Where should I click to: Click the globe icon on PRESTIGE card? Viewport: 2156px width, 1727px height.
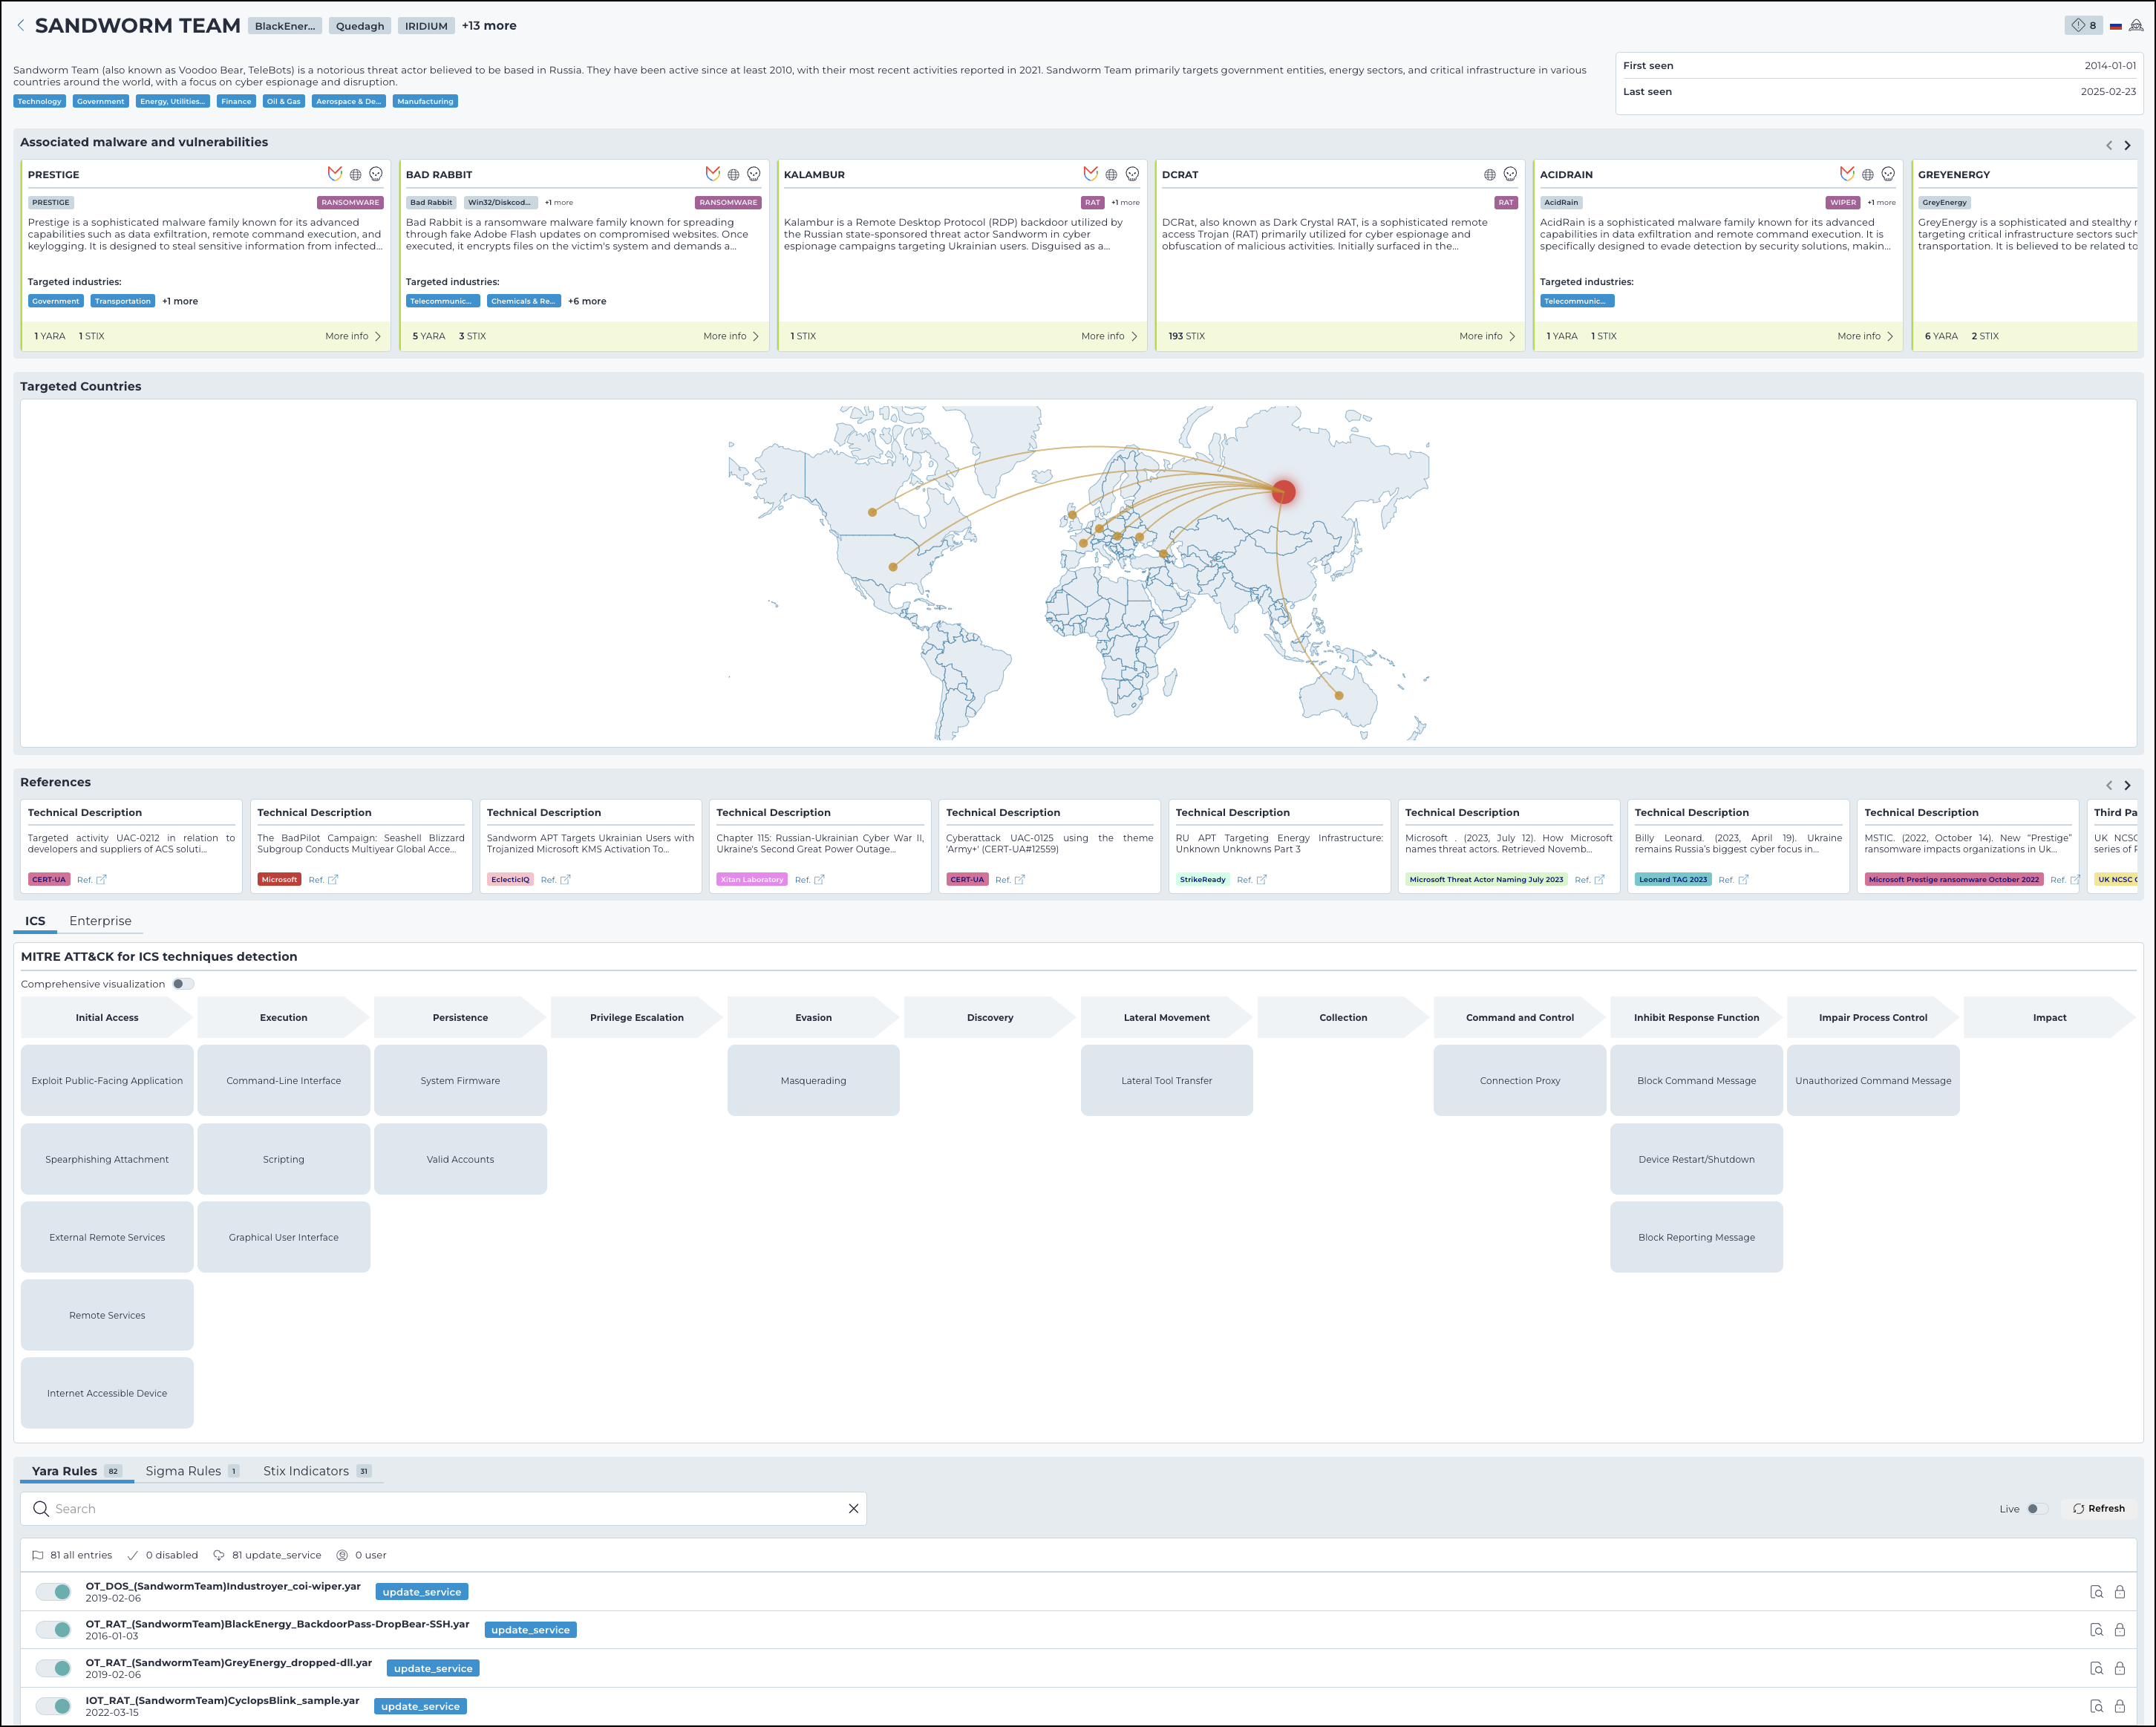coord(355,174)
